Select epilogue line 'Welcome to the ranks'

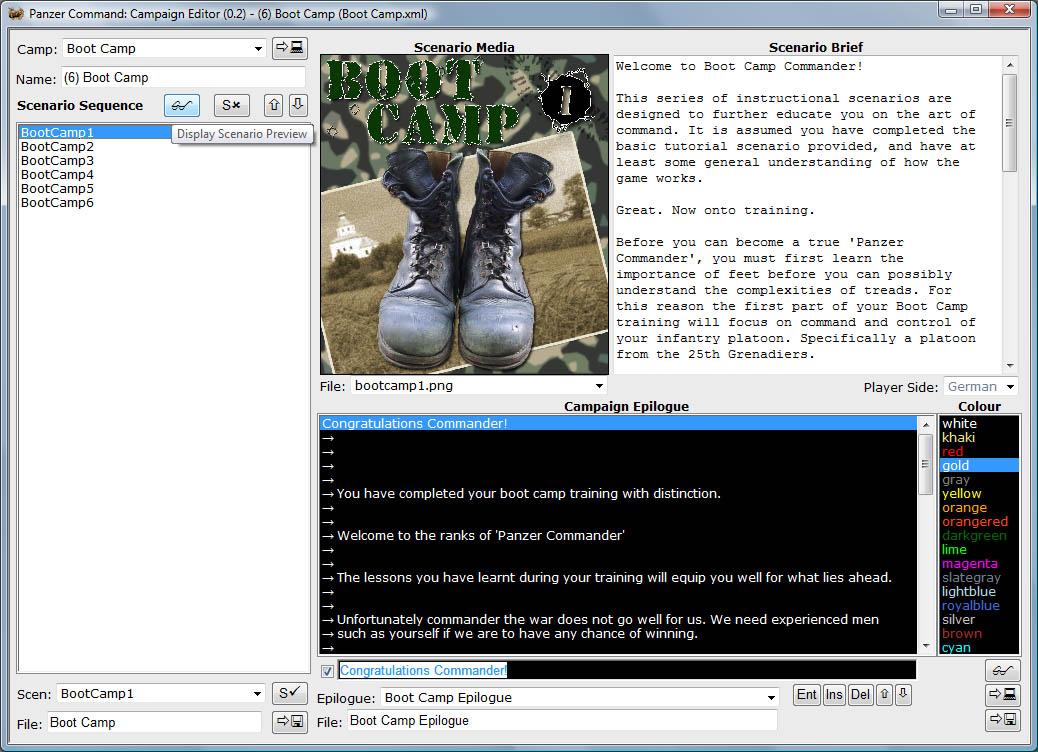[618, 535]
